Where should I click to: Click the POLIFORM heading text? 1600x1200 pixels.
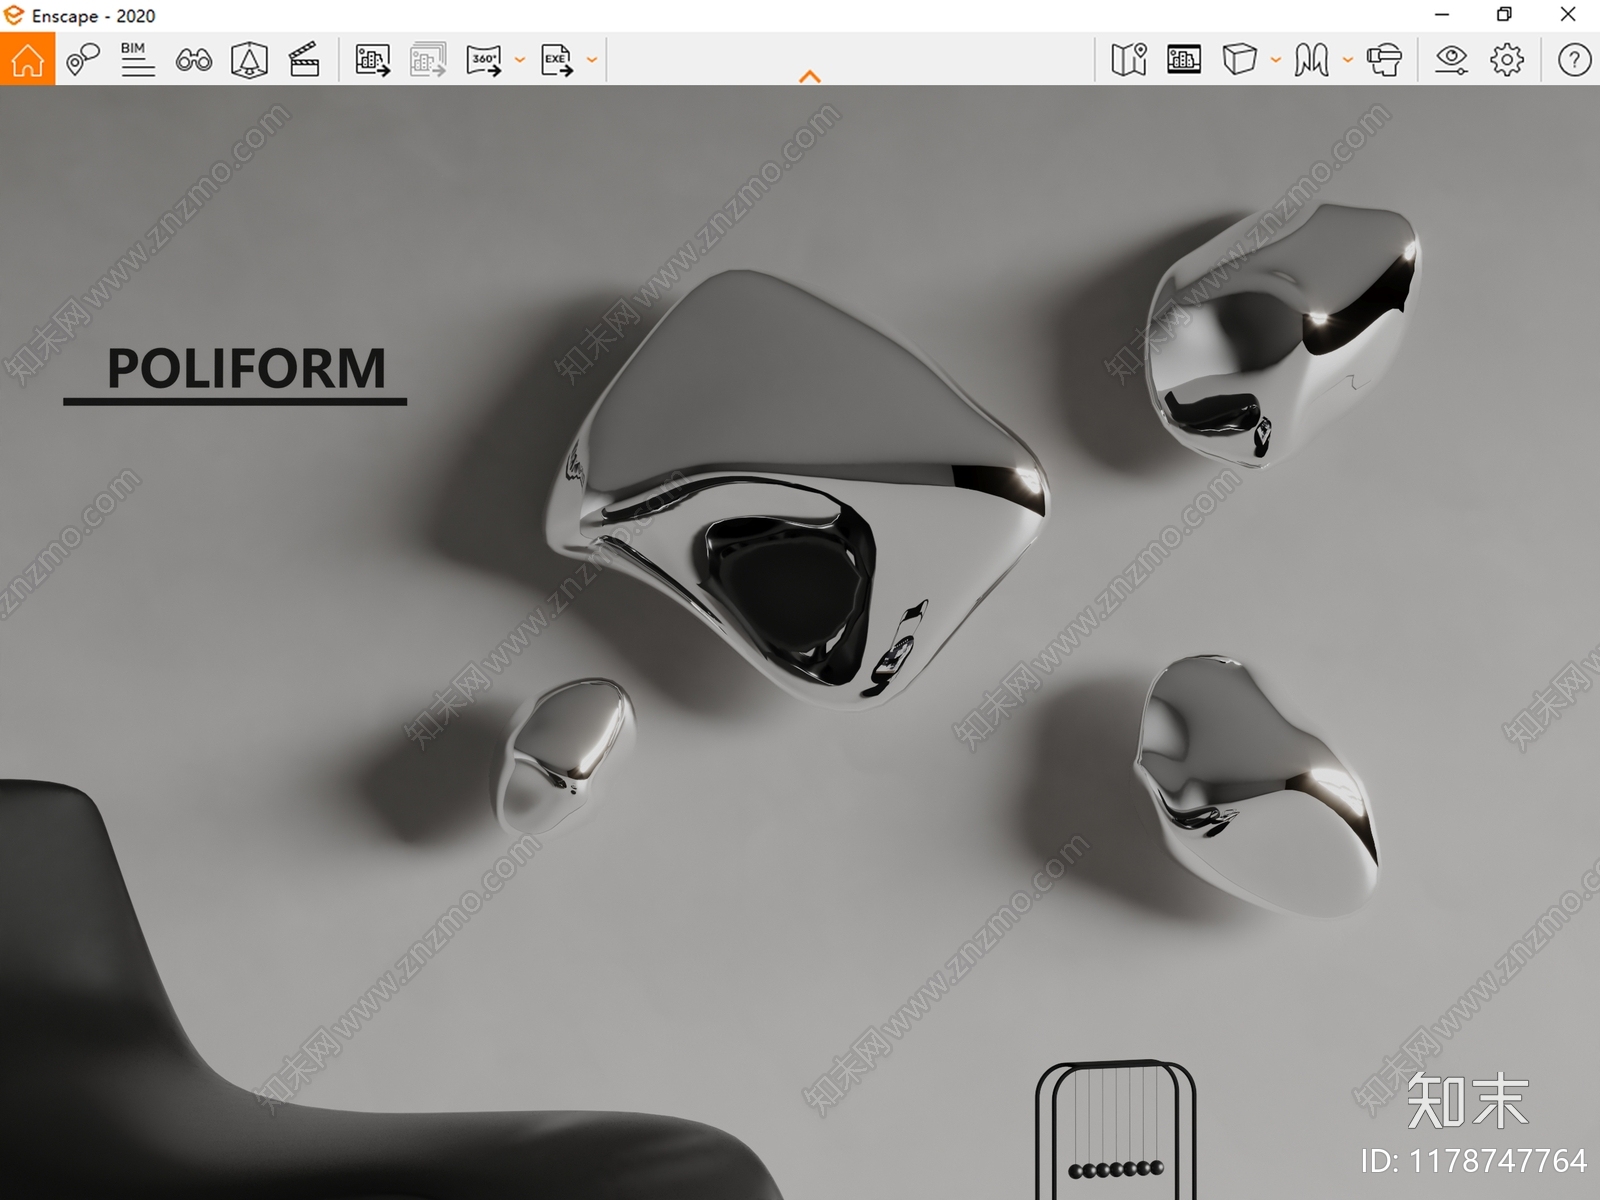coord(246,368)
